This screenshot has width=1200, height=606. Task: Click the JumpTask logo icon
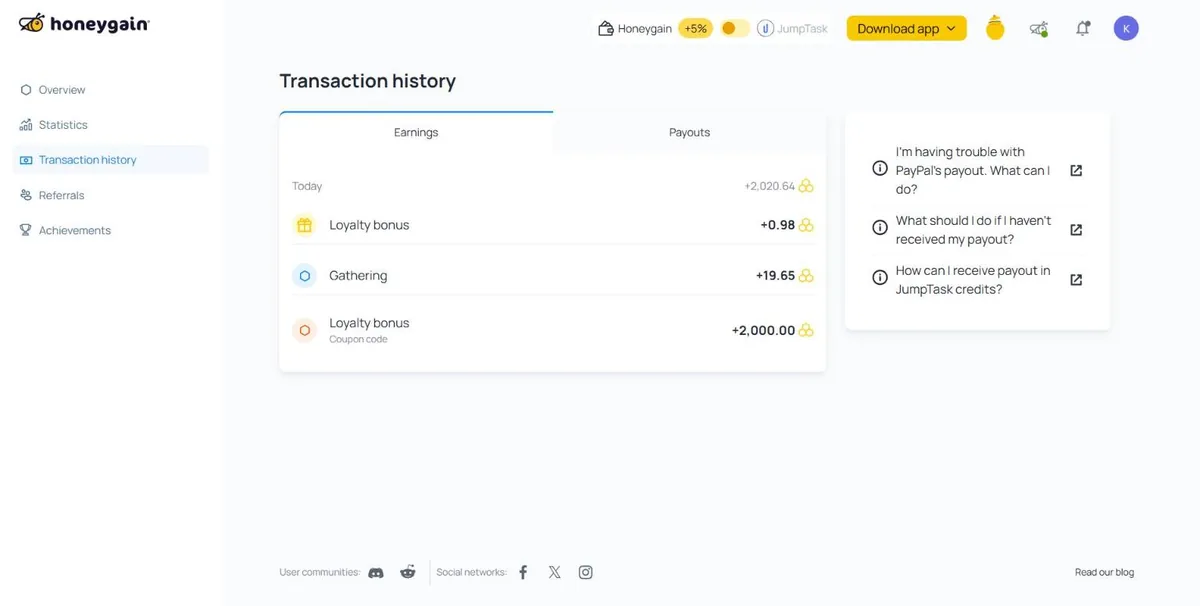point(765,28)
